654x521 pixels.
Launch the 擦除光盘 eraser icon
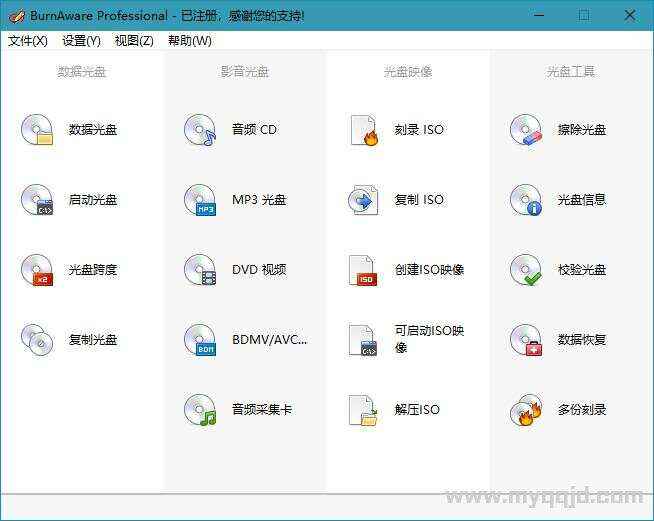[526, 130]
